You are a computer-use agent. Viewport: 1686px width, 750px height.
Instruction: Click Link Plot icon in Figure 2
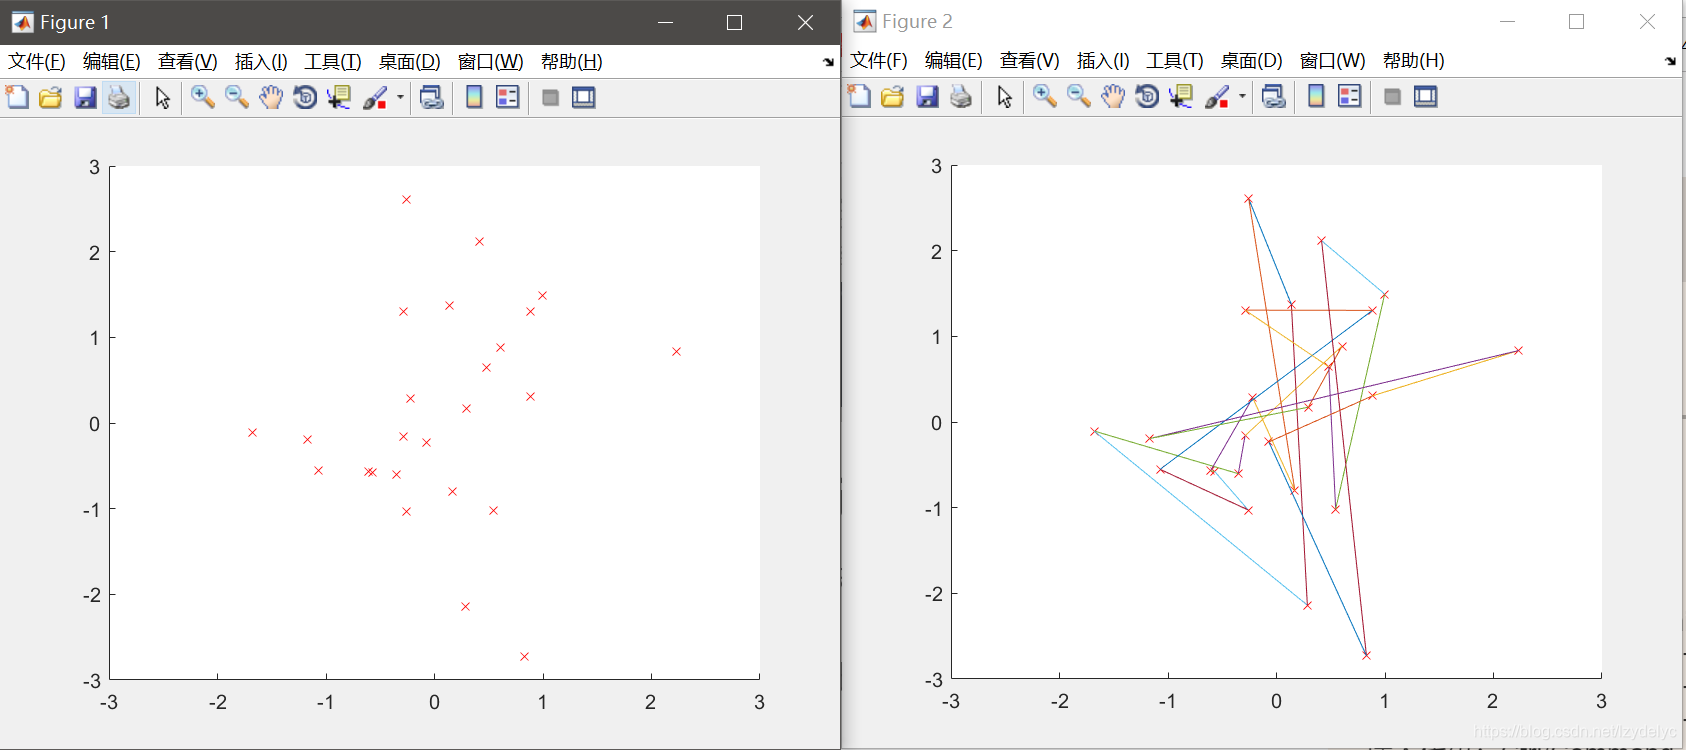tap(1273, 96)
